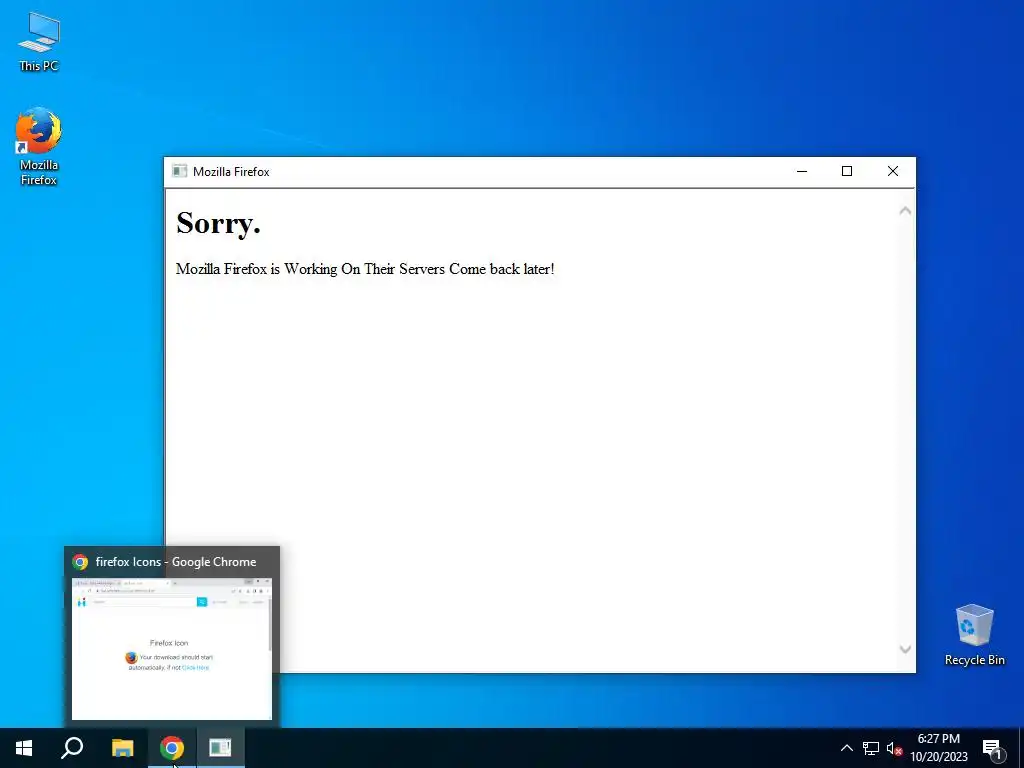Screen dimensions: 1024x768
Task: Click the Working On Their Servers message
Action: (365, 269)
